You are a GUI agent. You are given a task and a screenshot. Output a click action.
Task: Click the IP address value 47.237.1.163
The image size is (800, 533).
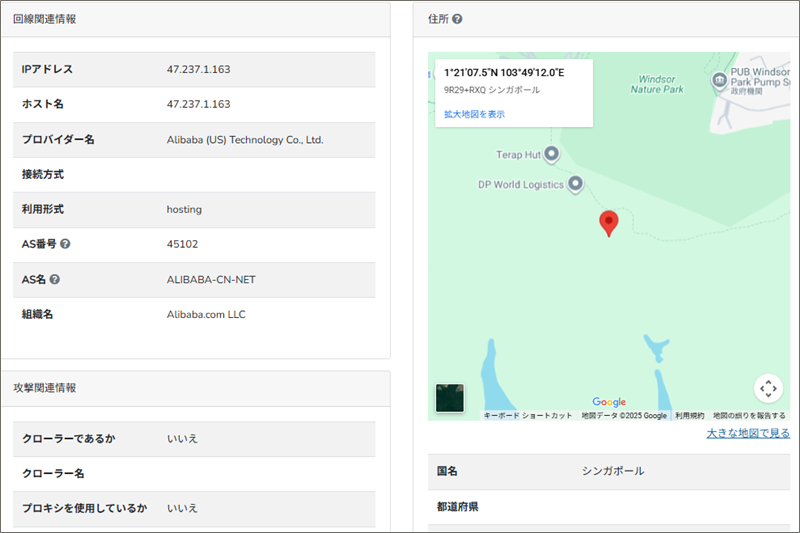[x=198, y=69]
